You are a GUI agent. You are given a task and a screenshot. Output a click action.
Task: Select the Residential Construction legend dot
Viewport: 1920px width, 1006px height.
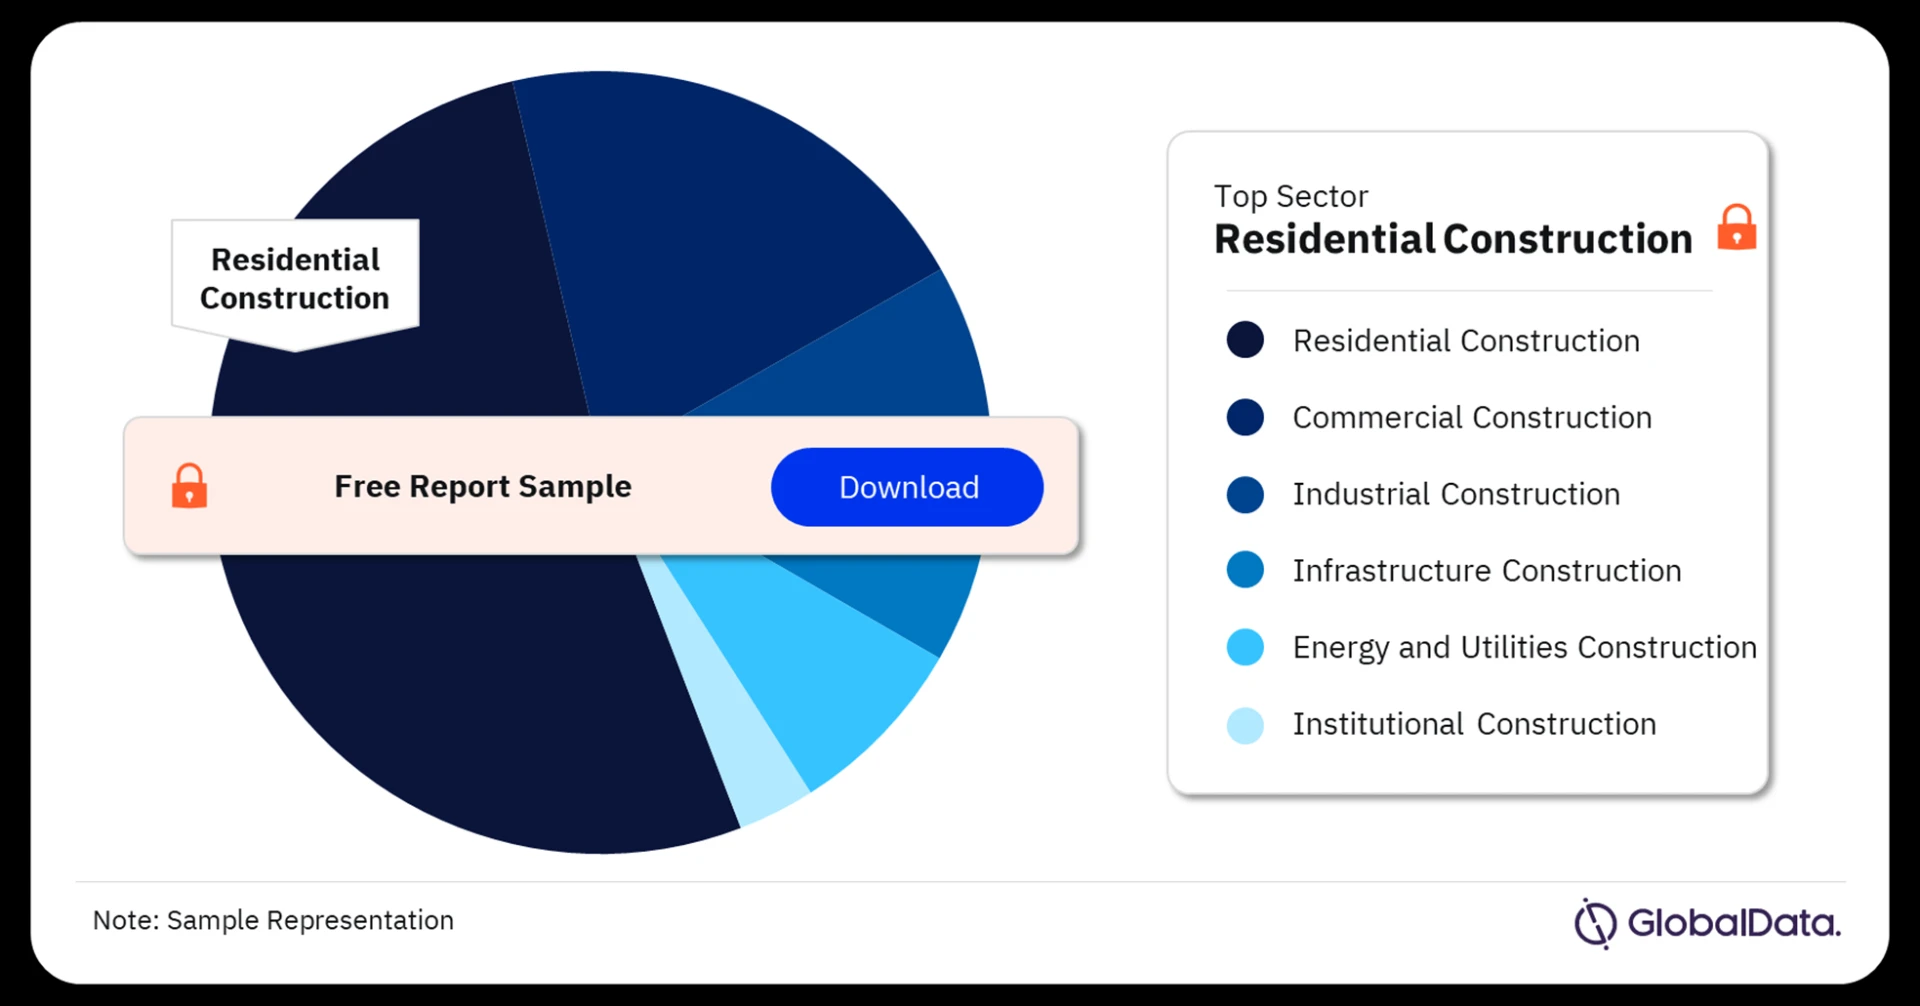point(1245,340)
